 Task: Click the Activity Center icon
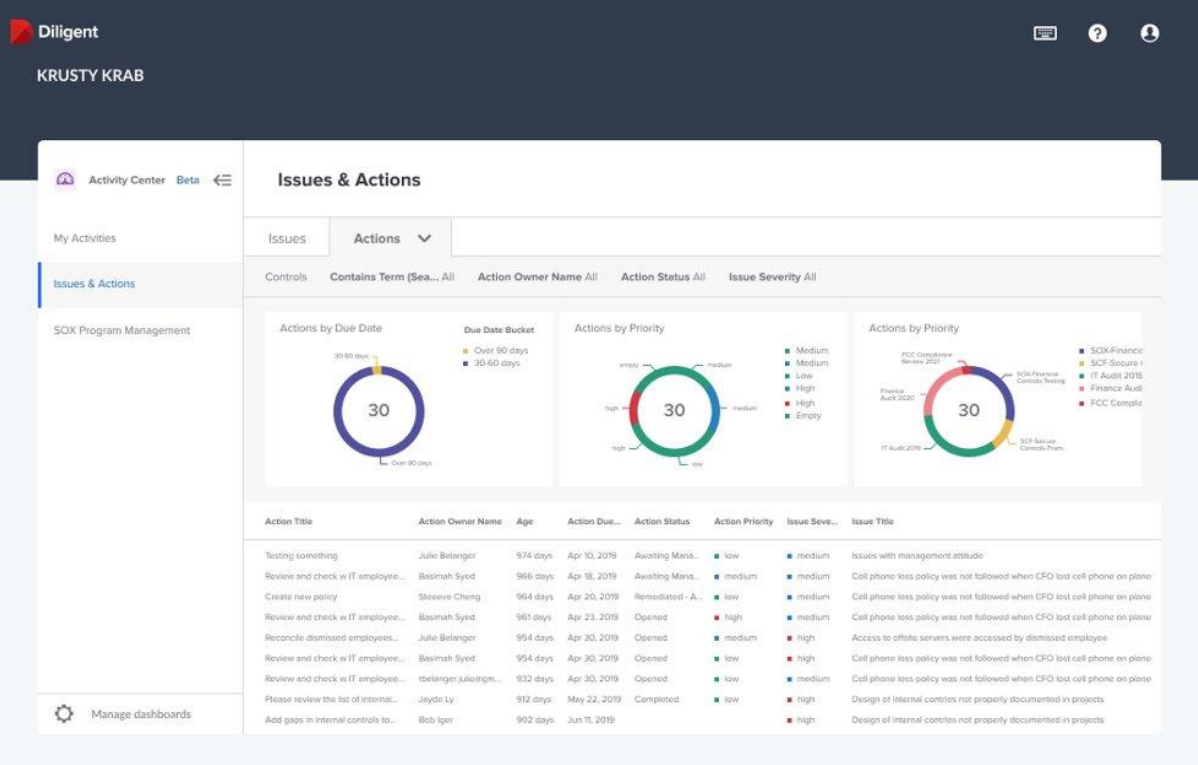(66, 180)
